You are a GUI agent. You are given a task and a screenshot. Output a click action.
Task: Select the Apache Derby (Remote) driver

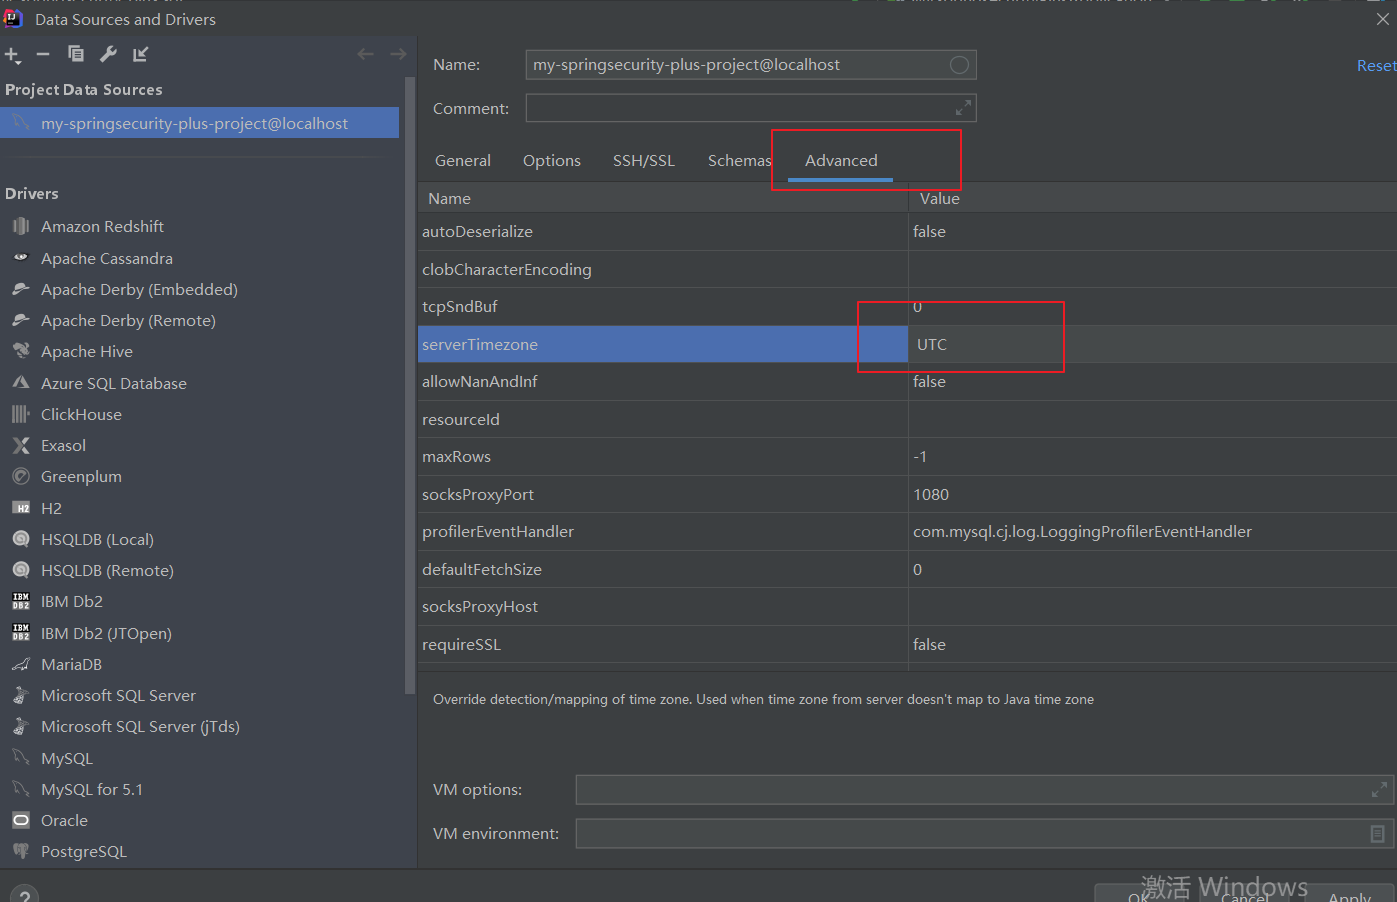(x=128, y=320)
